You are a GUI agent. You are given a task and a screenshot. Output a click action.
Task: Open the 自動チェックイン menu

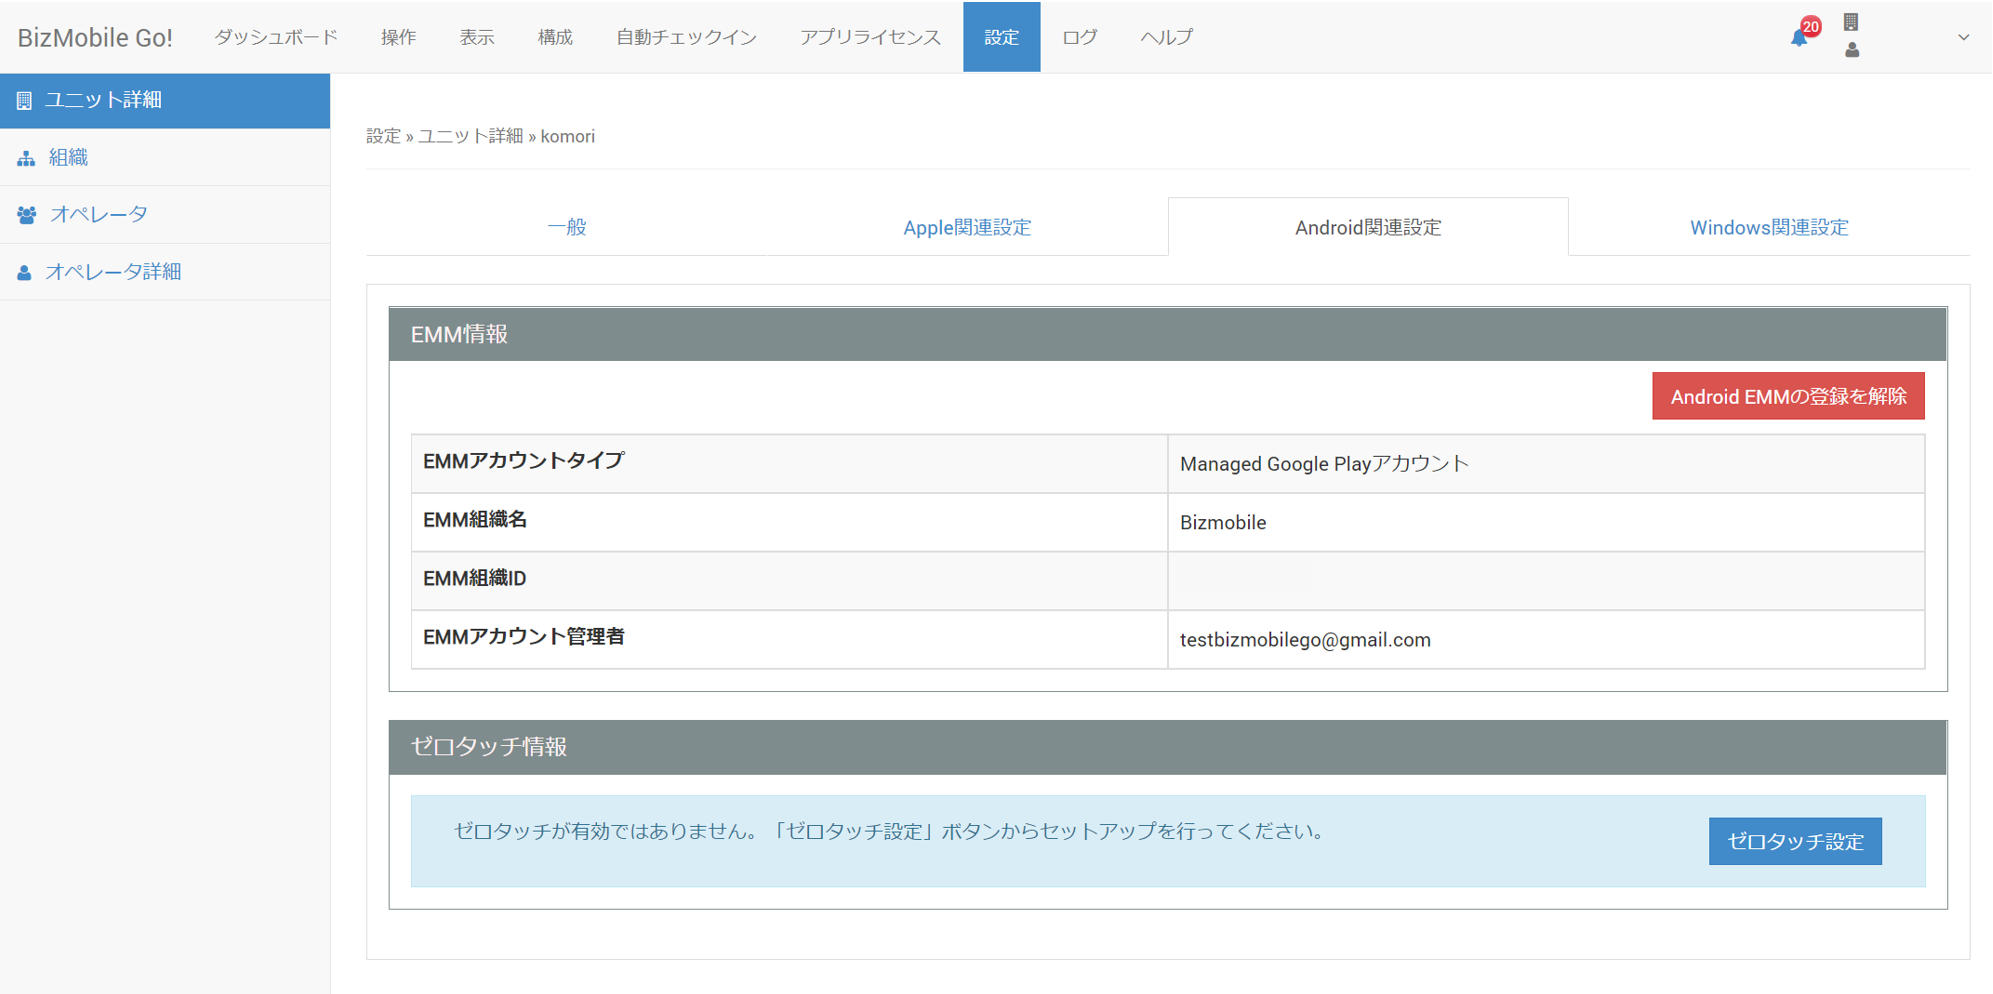(686, 37)
